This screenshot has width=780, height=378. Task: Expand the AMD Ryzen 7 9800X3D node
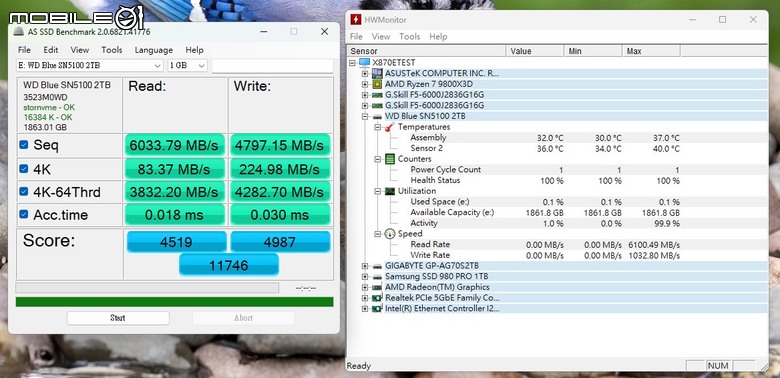coord(365,84)
